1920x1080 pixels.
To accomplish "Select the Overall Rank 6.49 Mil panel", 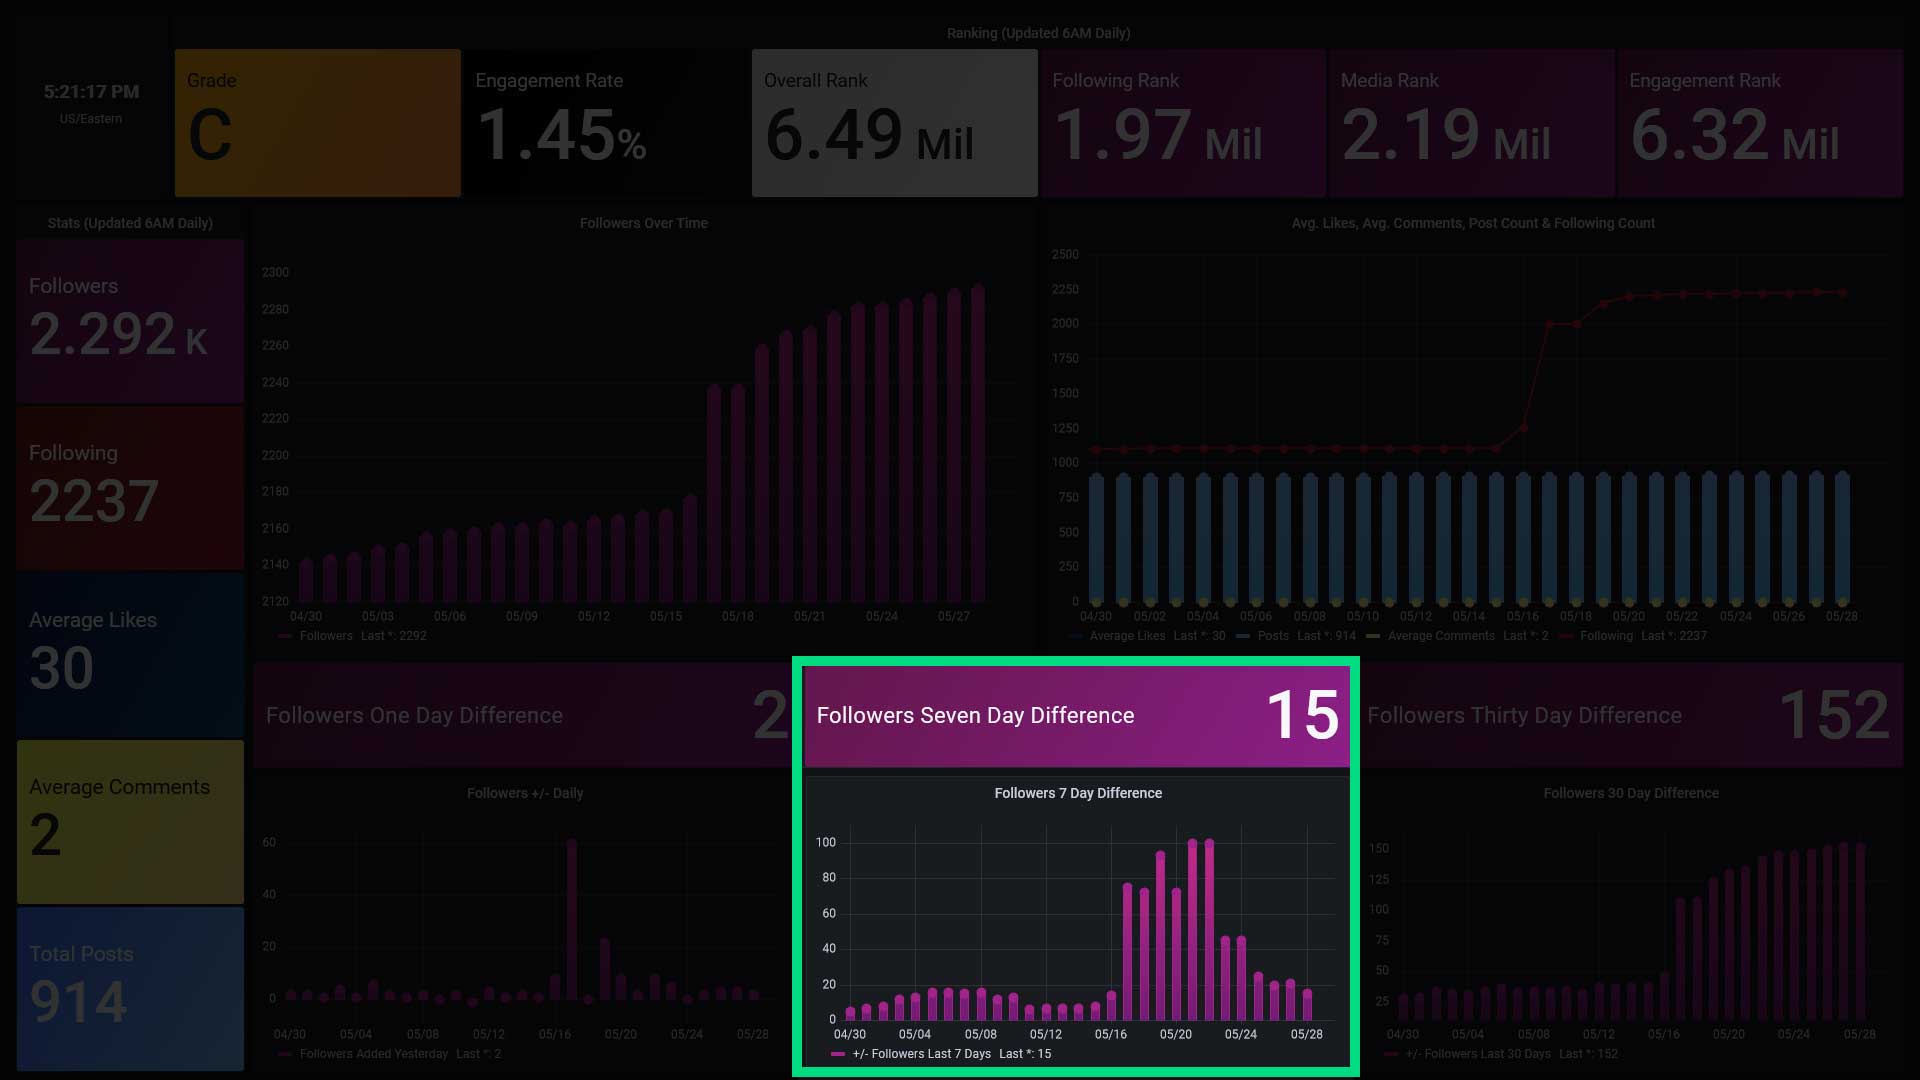I will click(x=894, y=123).
